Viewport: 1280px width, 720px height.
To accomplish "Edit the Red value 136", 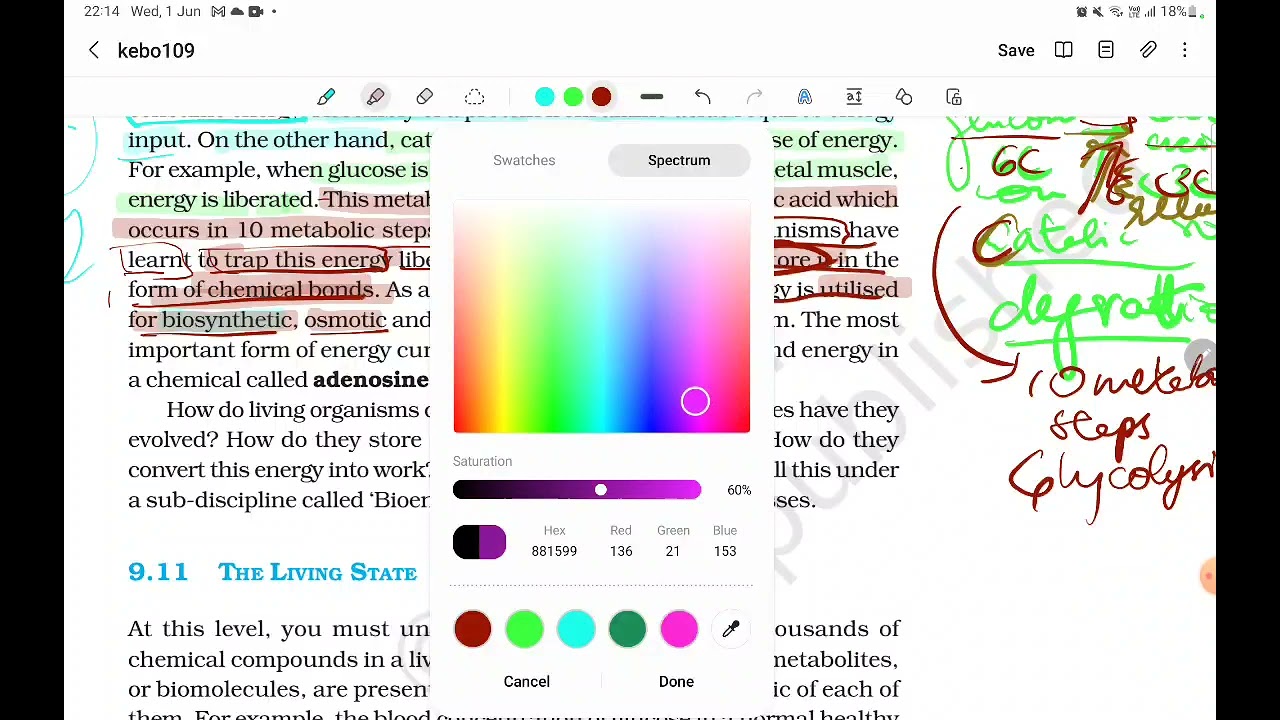I will pyautogui.click(x=621, y=551).
